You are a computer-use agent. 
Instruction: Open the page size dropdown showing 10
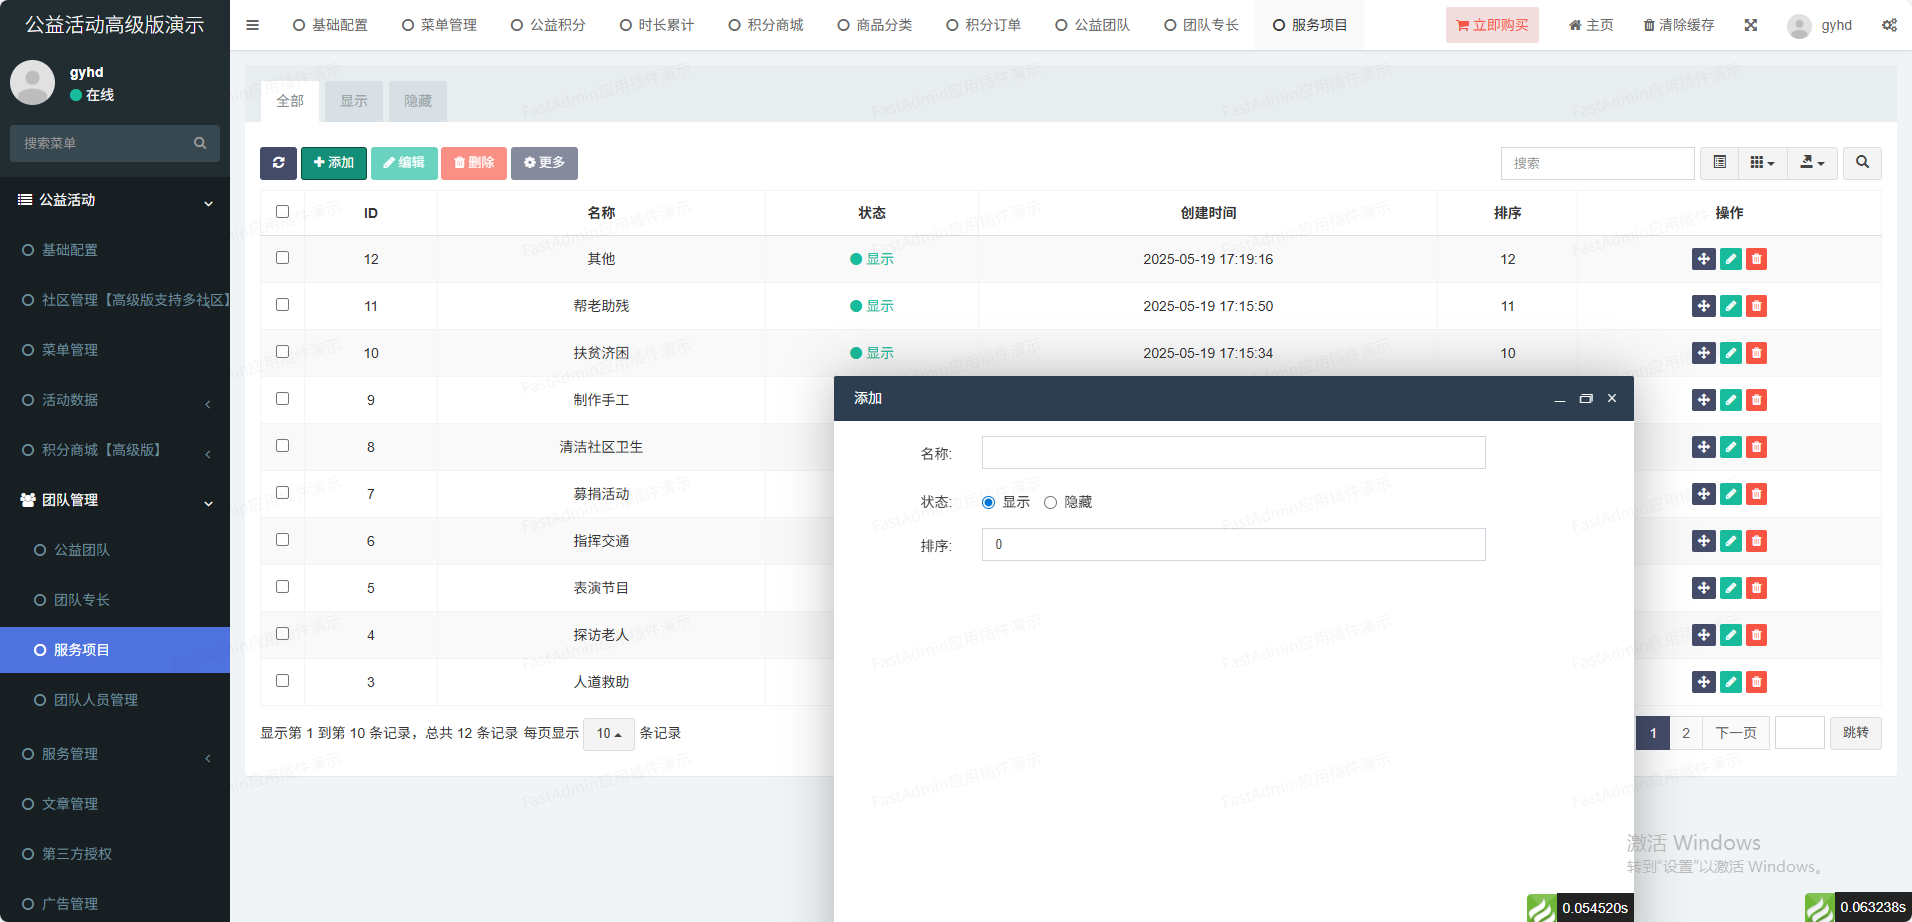pyautogui.click(x=608, y=734)
